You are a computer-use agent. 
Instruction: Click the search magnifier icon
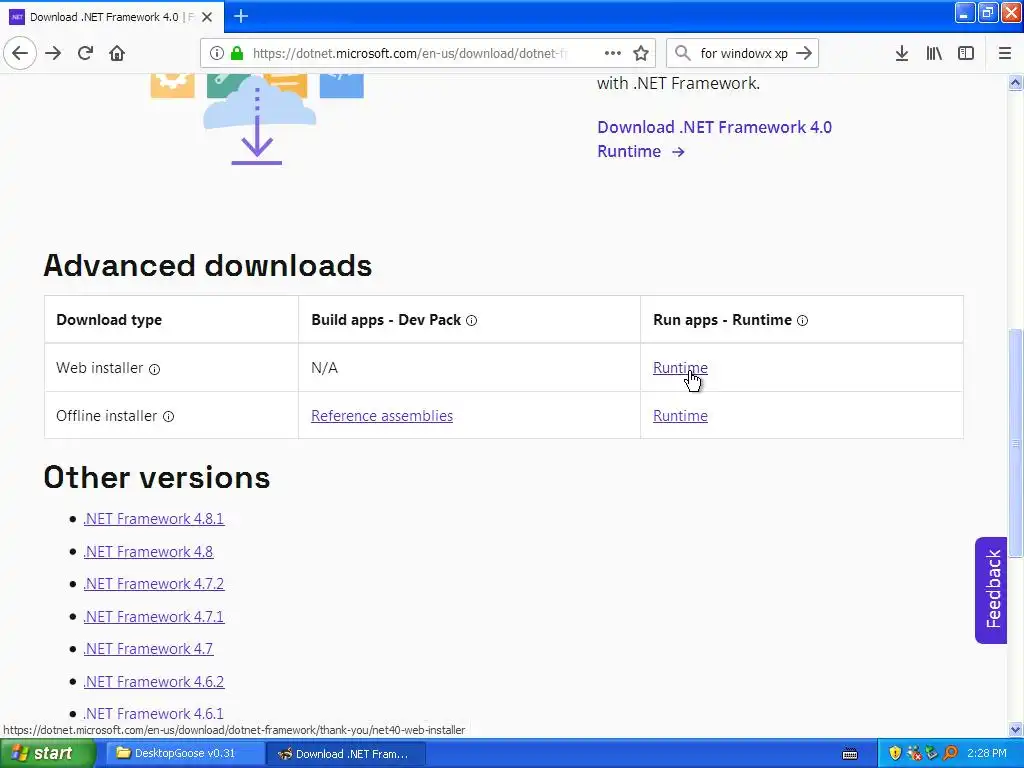[682, 53]
